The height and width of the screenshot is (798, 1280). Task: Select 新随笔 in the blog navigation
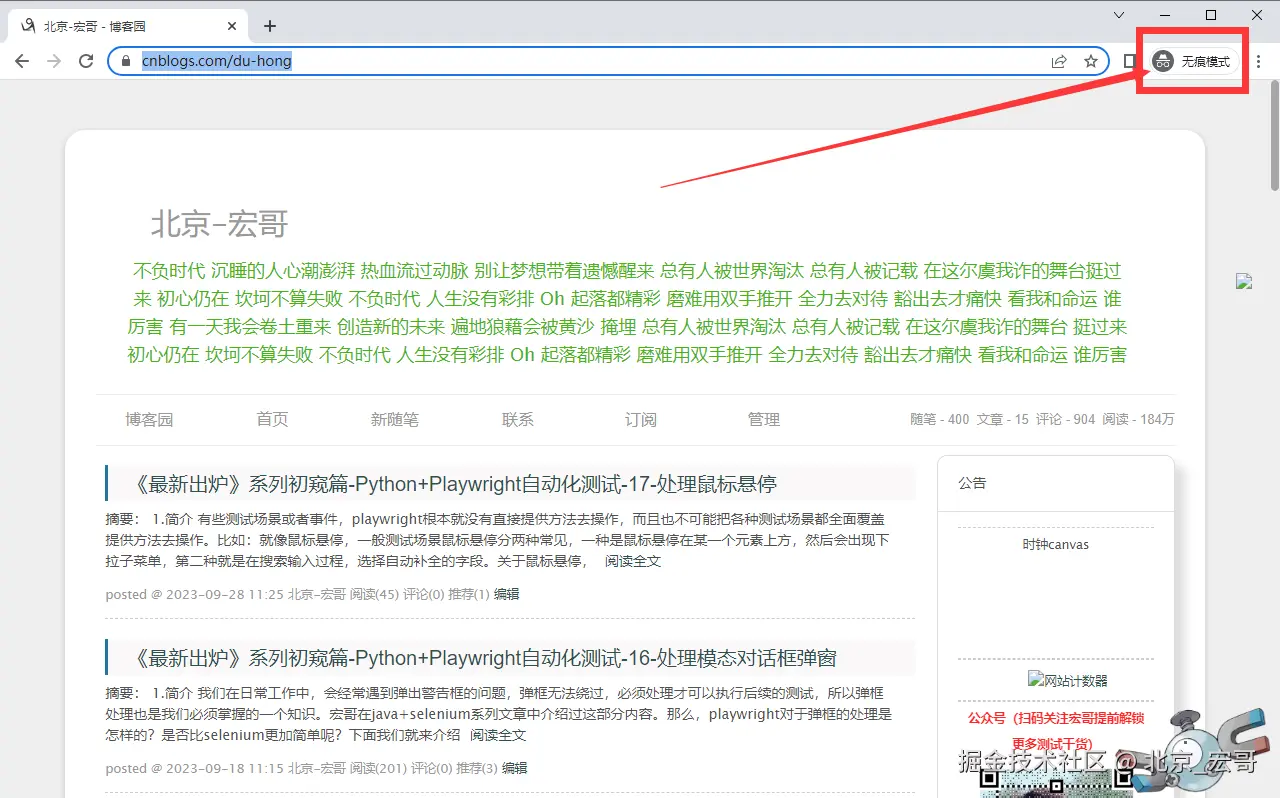pyautogui.click(x=394, y=419)
